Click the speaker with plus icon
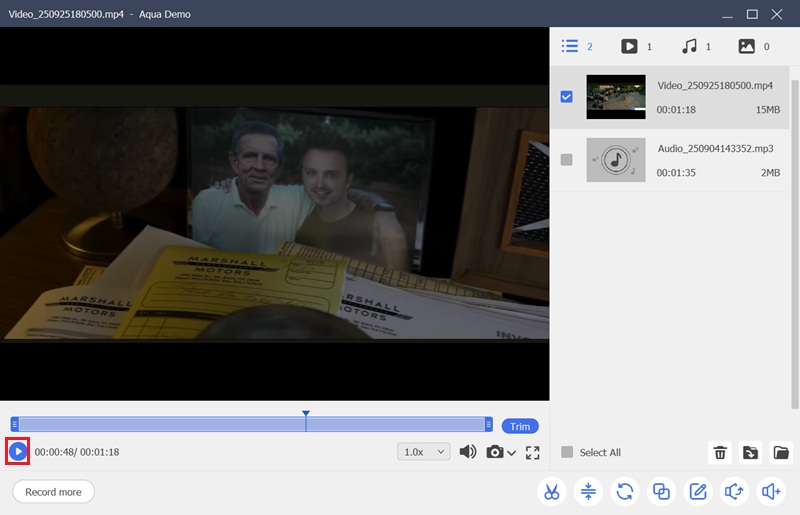 [x=770, y=491]
